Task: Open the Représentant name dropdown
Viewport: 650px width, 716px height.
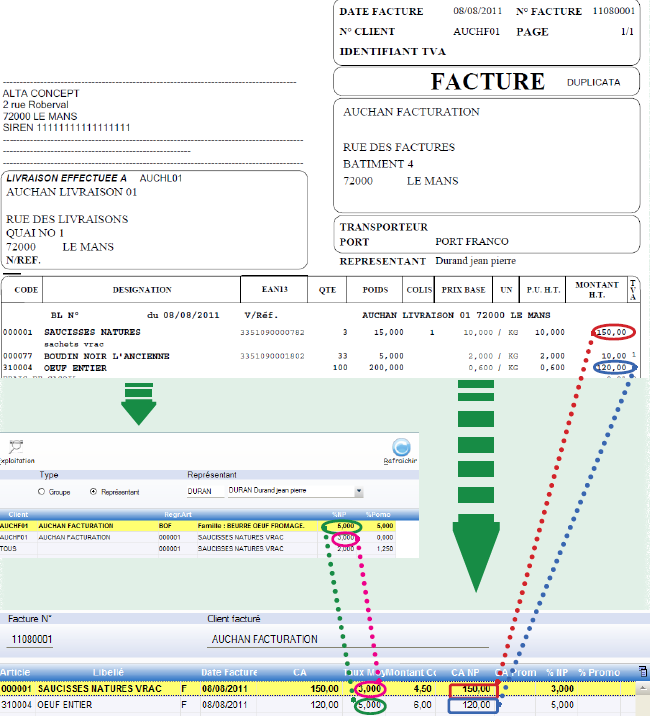Action: tap(358, 492)
